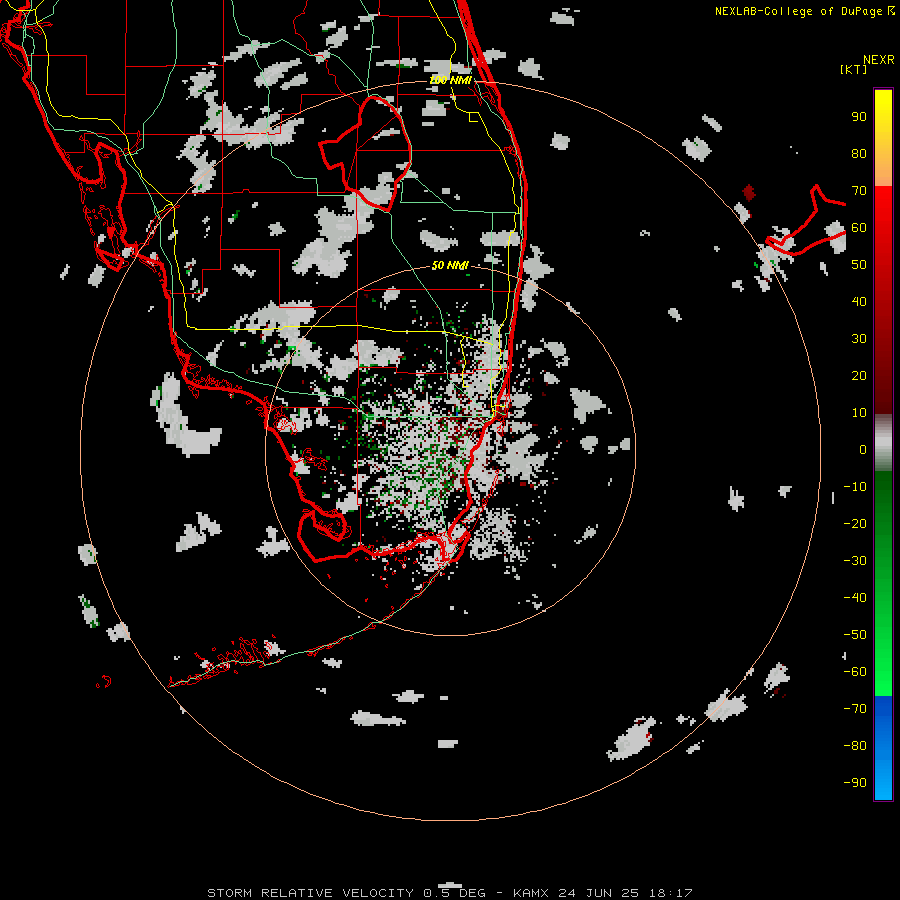The width and height of the screenshot is (900, 900).
Task: Click the positive 50 scale value
Action: point(859,265)
